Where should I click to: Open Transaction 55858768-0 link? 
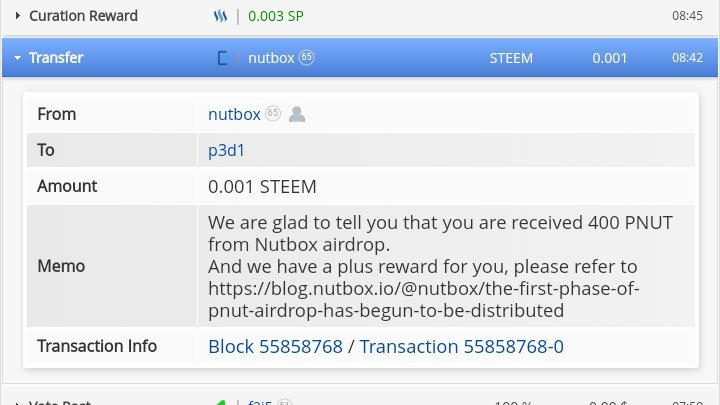(x=461, y=347)
